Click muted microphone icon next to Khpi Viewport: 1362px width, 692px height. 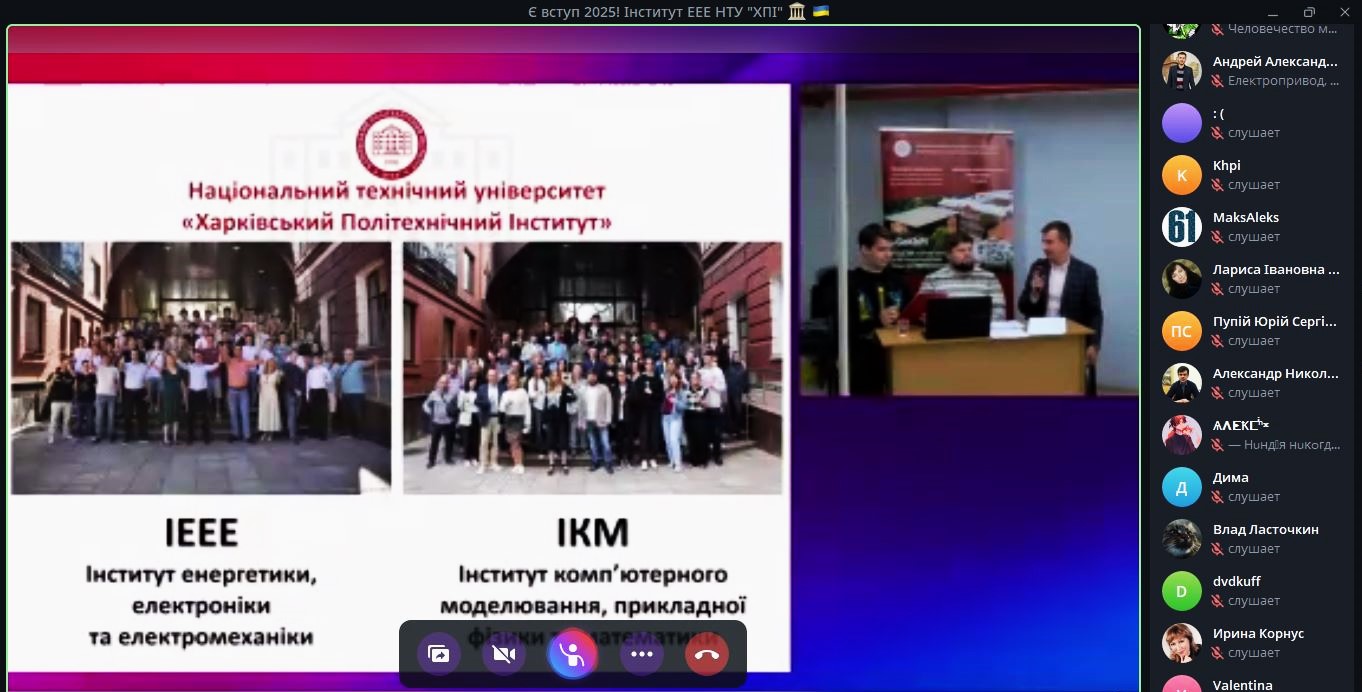tap(1218, 185)
